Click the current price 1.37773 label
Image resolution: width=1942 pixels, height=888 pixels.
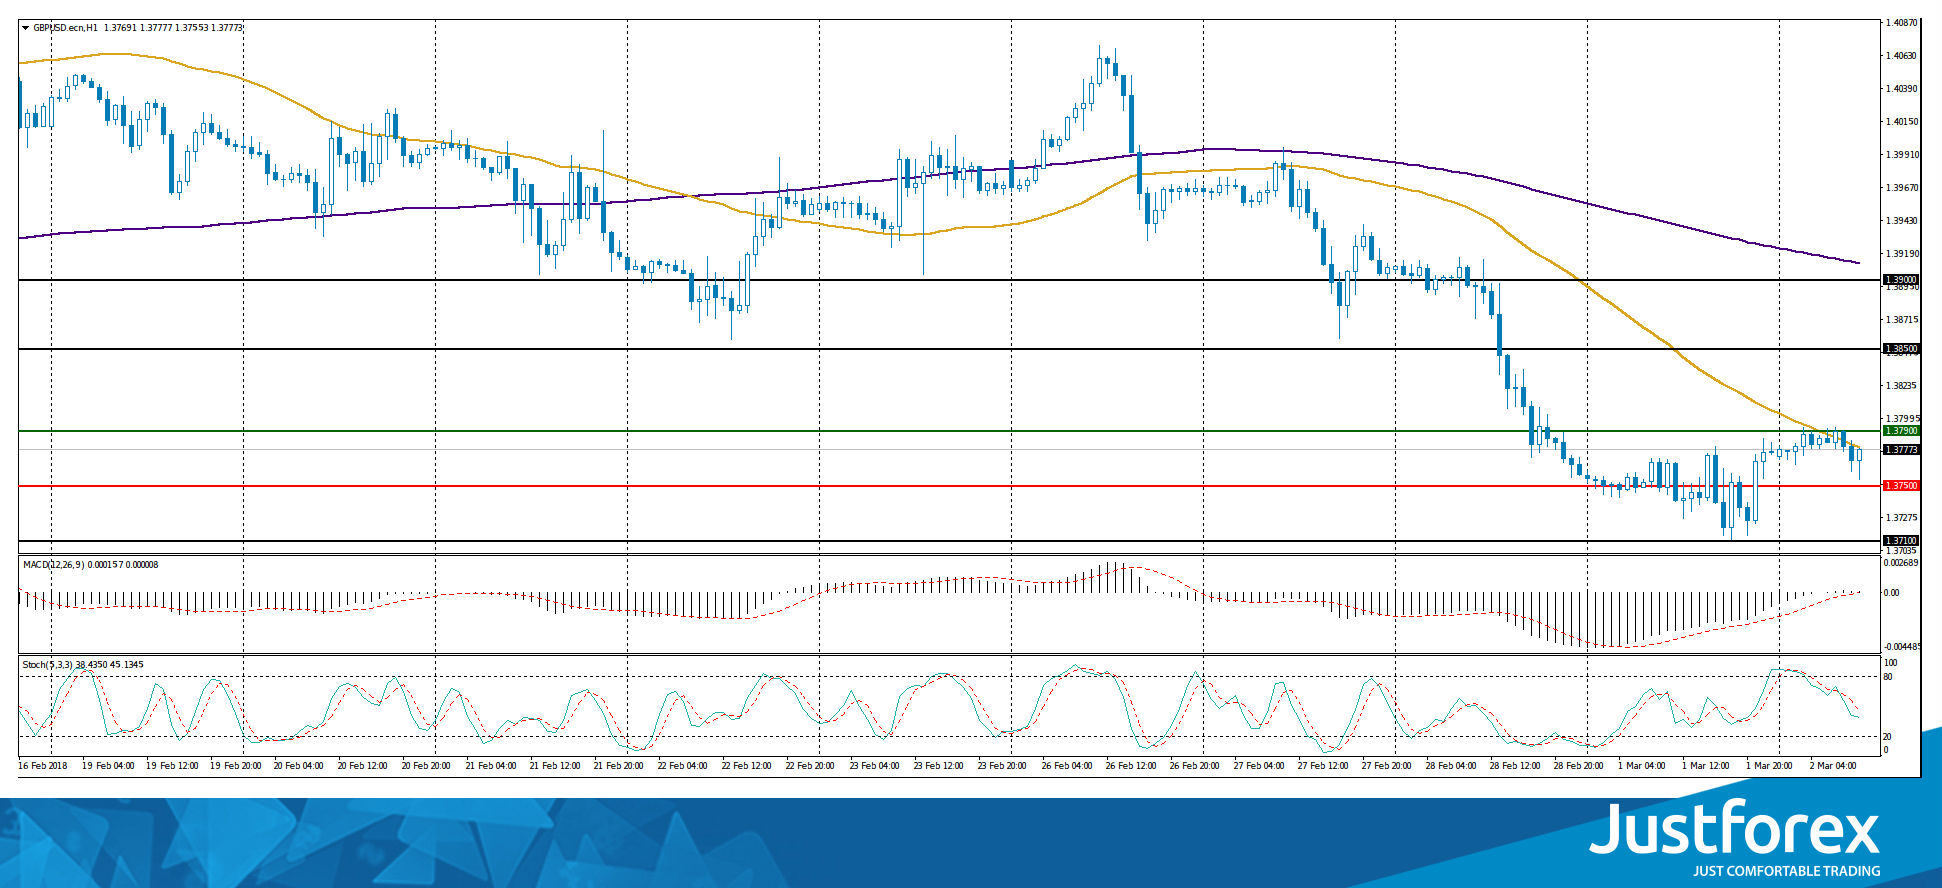(x=1901, y=450)
